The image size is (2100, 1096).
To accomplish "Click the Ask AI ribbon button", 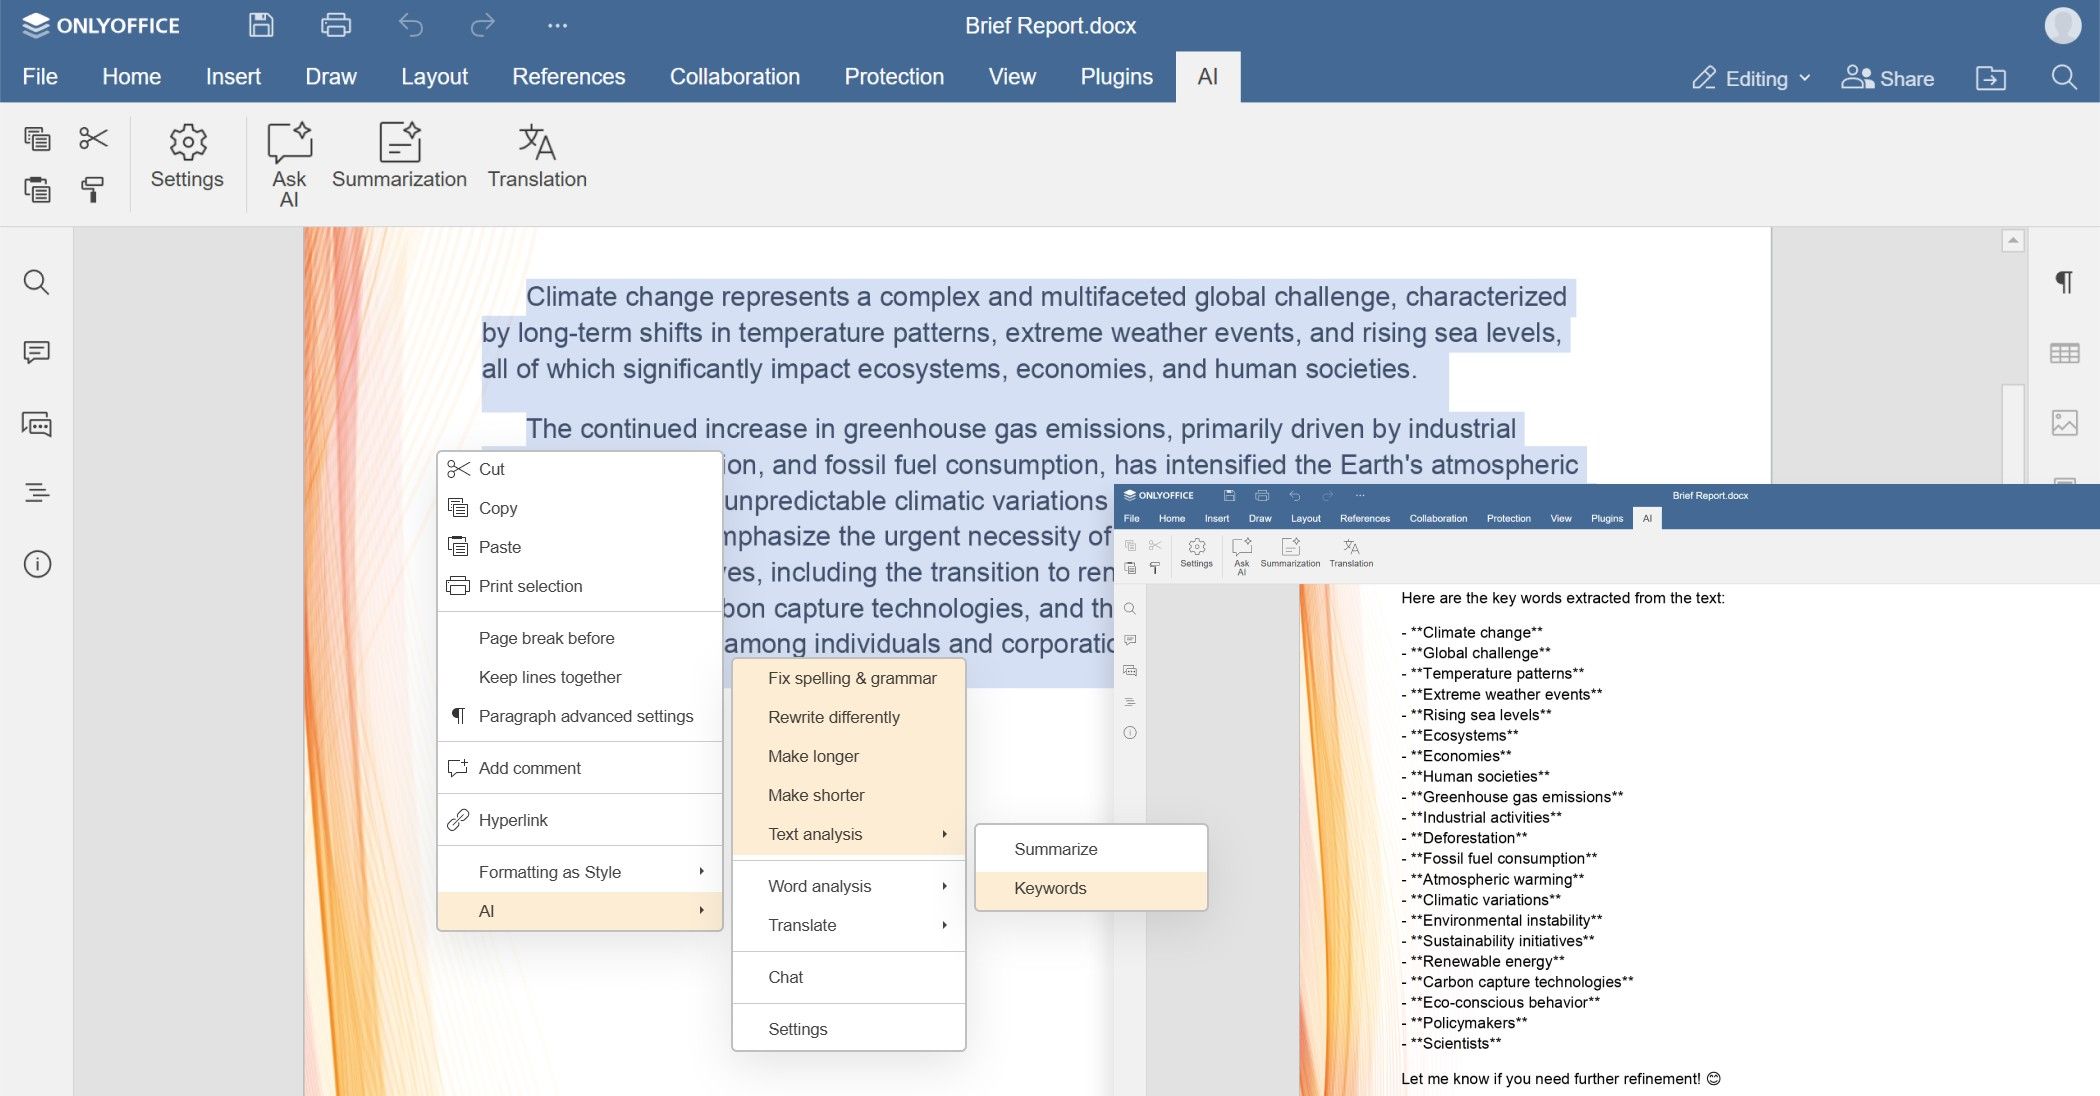I will tap(289, 165).
